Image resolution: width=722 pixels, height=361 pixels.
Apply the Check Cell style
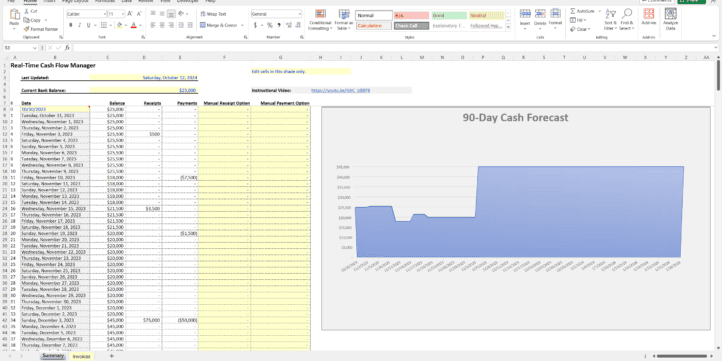(x=411, y=26)
